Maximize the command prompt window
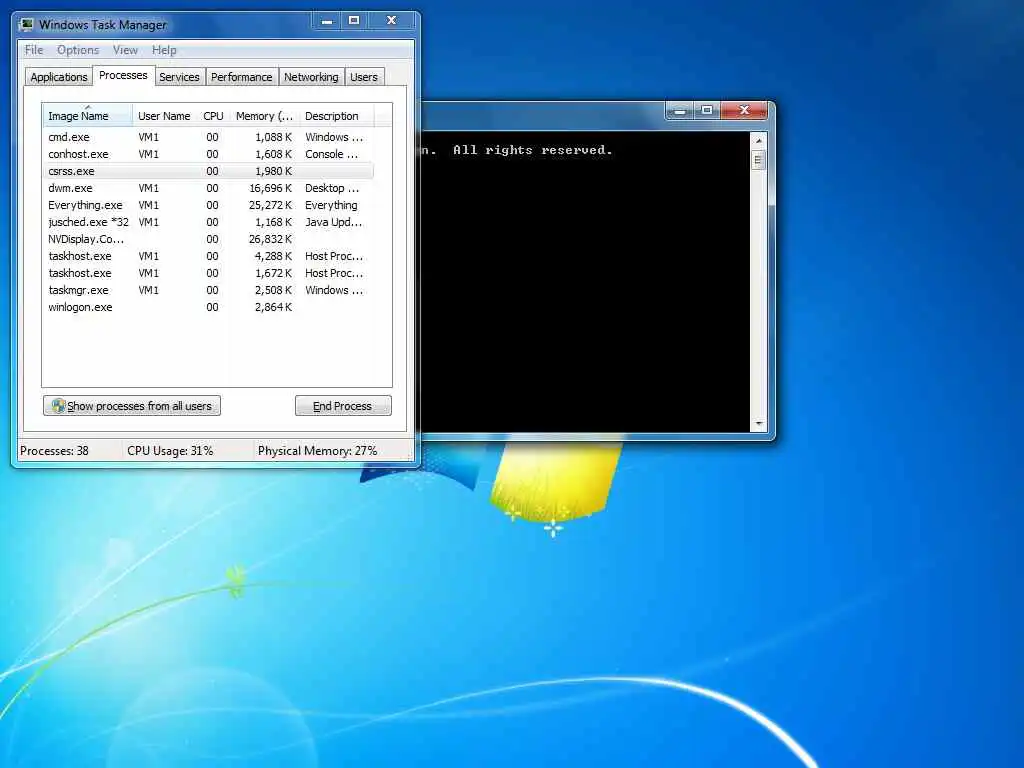This screenshot has width=1024, height=768. [707, 110]
